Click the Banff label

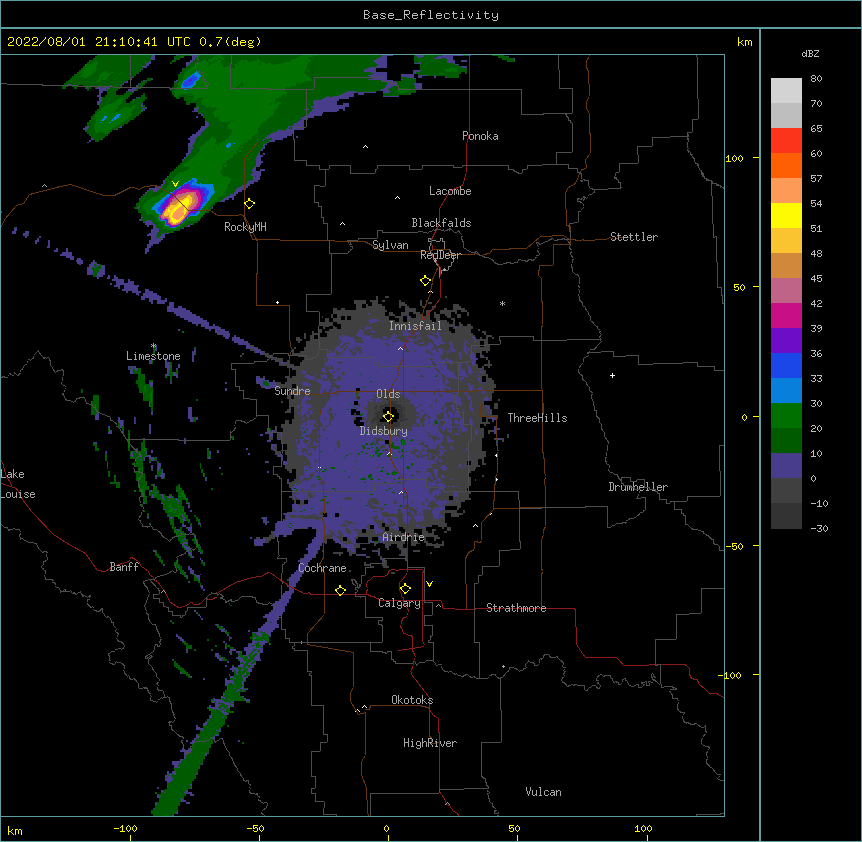(124, 567)
